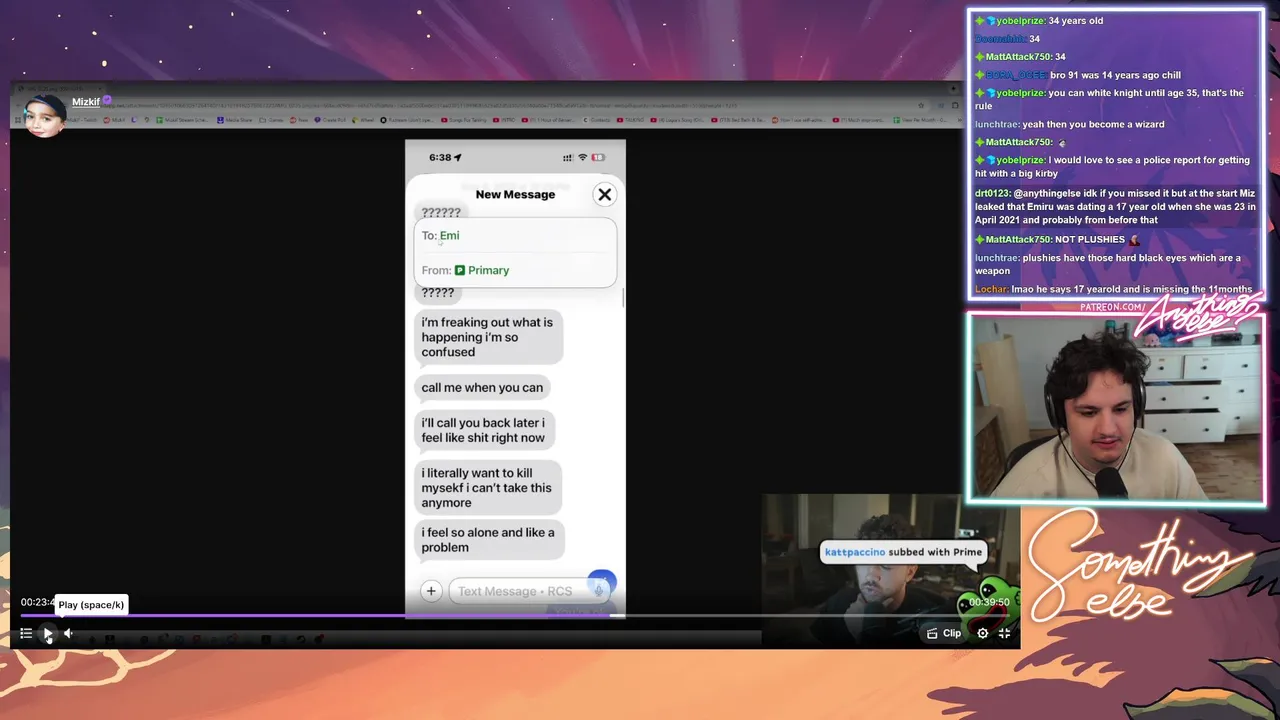Open the chapters list icon
Viewport: 1280px width, 720px height.
point(26,633)
